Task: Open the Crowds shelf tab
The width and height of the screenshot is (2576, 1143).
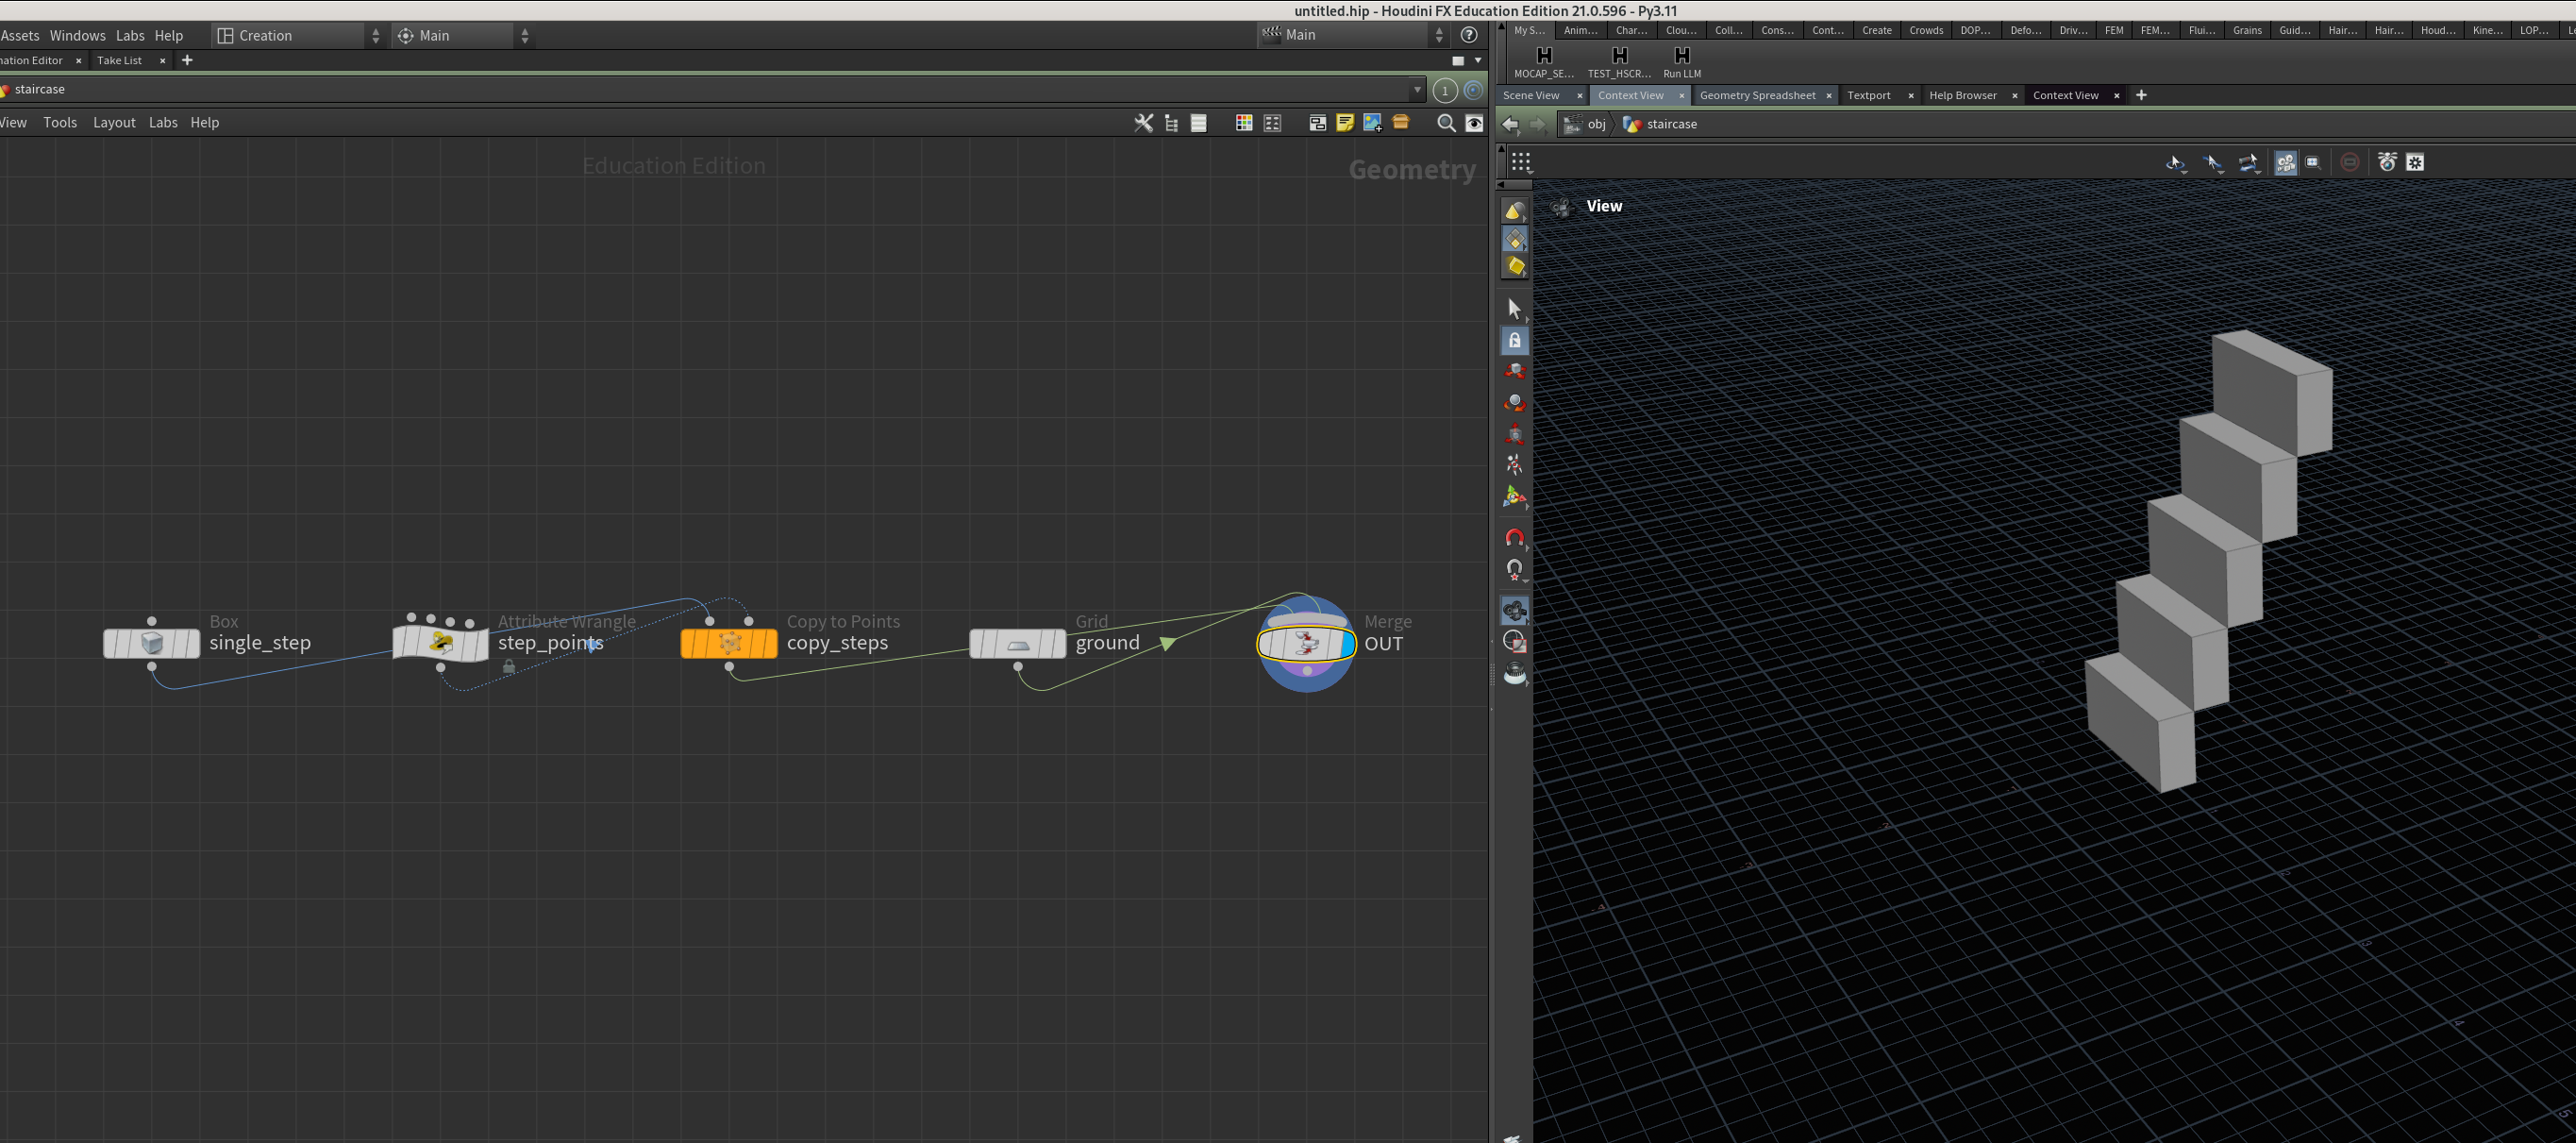Action: pos(1926,31)
